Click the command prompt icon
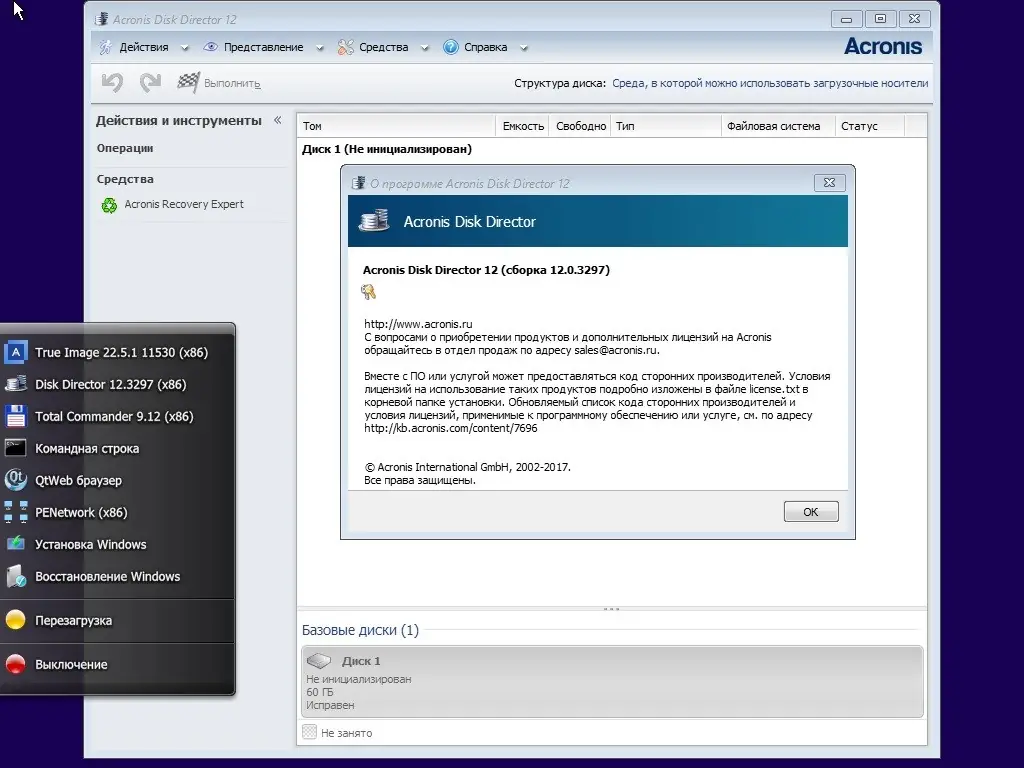 [x=16, y=448]
